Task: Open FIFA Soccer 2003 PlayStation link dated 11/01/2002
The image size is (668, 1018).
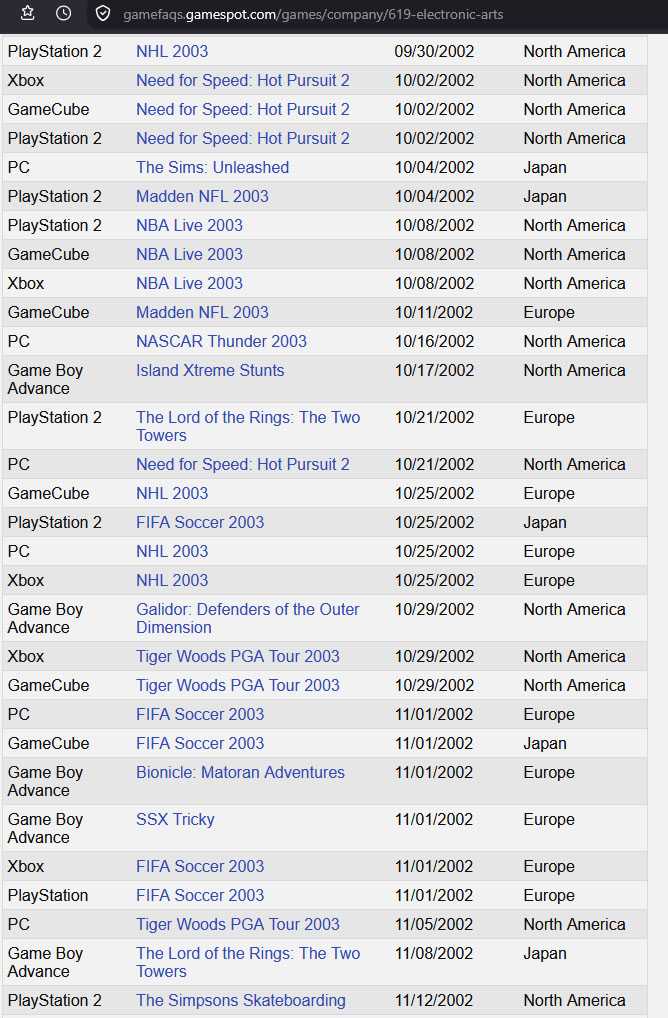Action: [200, 895]
